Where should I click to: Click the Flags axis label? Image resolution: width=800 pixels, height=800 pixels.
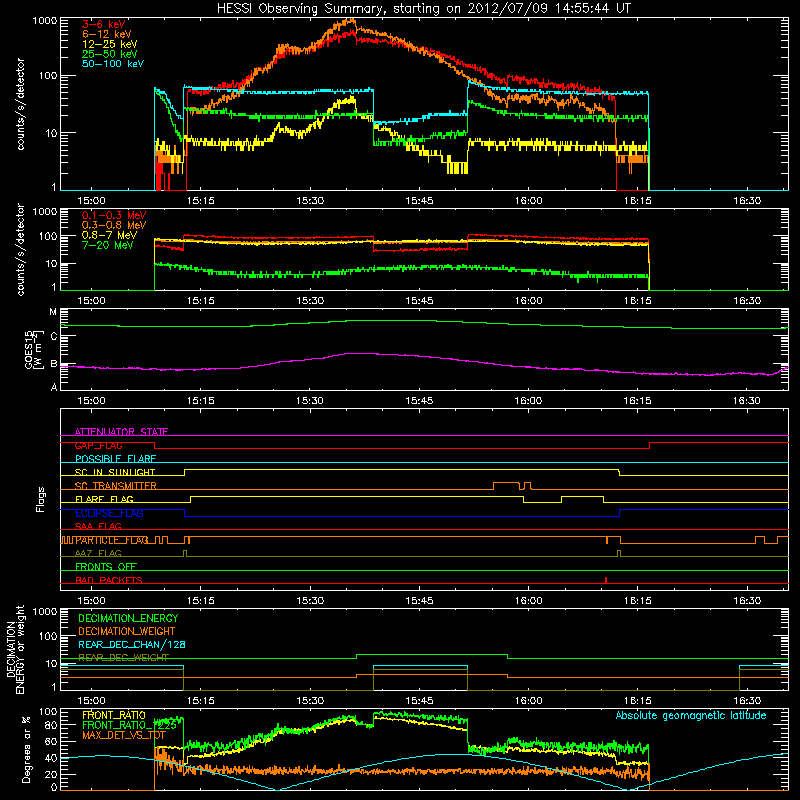pos(41,499)
